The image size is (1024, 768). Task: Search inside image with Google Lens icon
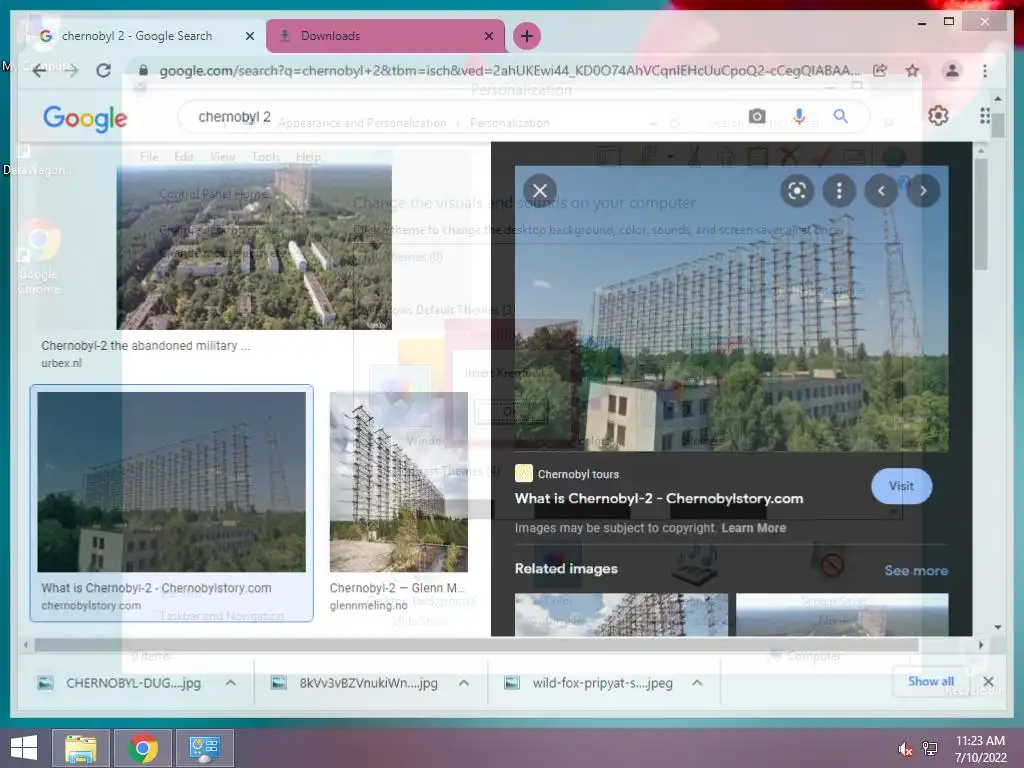[x=797, y=191]
